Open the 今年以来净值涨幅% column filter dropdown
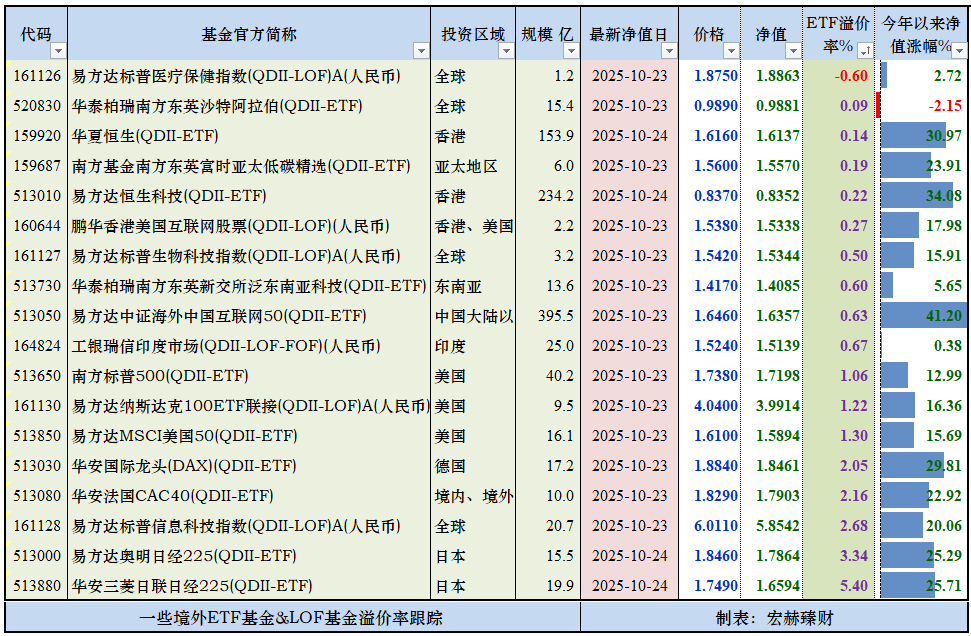Image resolution: width=971 pixels, height=636 pixels. tap(960, 51)
